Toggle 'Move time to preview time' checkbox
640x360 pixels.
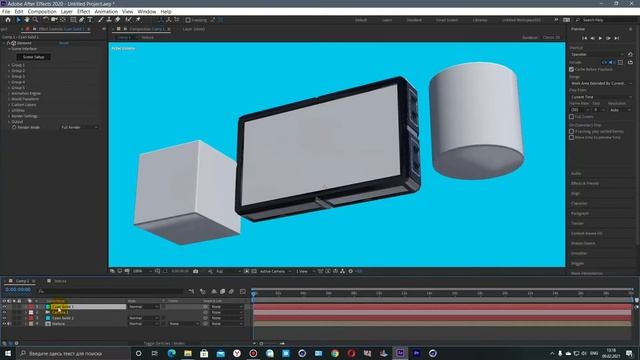click(571, 138)
